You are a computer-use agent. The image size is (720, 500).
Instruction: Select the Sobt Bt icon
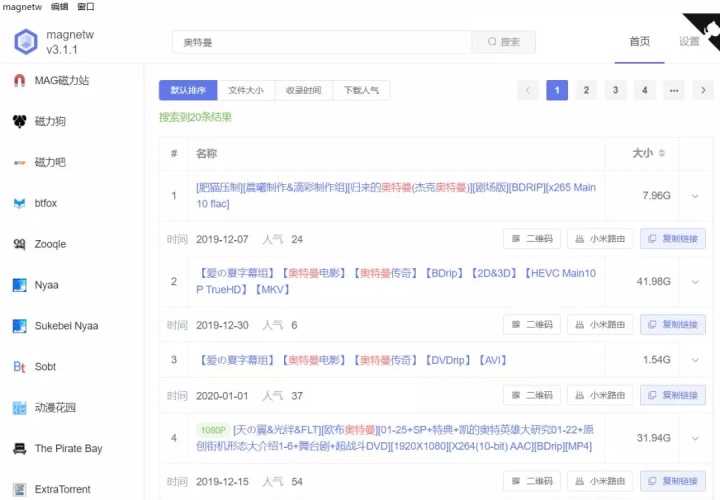click(x=19, y=366)
